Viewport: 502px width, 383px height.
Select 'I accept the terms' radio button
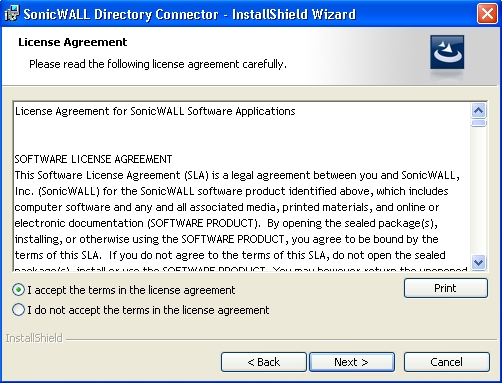tap(18, 290)
